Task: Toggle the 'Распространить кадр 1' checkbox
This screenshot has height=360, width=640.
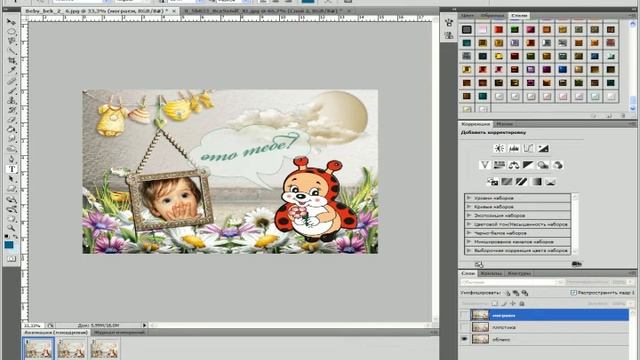Action: [573, 293]
